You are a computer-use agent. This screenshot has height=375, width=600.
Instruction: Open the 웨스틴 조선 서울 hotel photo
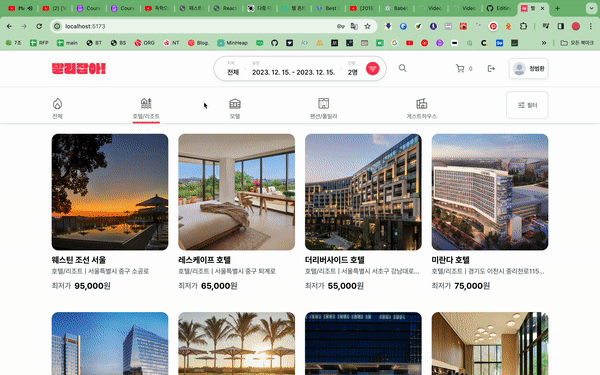[x=110, y=192]
